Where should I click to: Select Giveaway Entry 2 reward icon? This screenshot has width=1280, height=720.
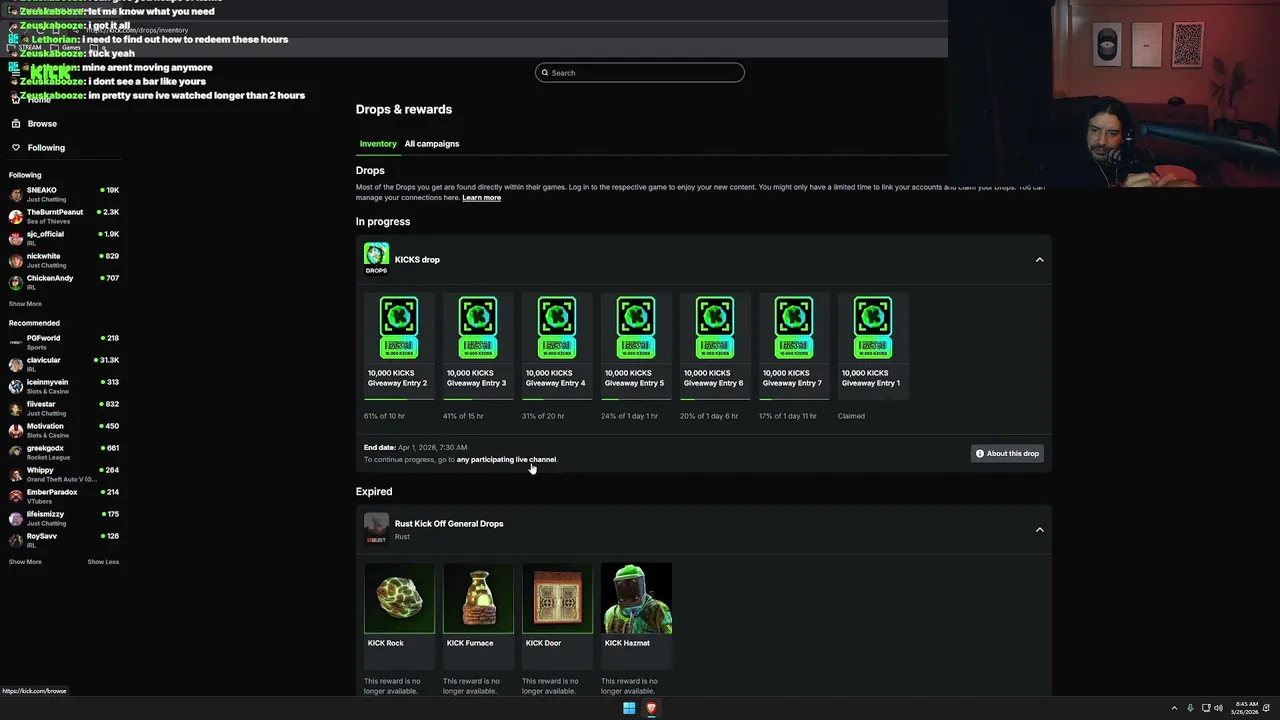point(399,328)
